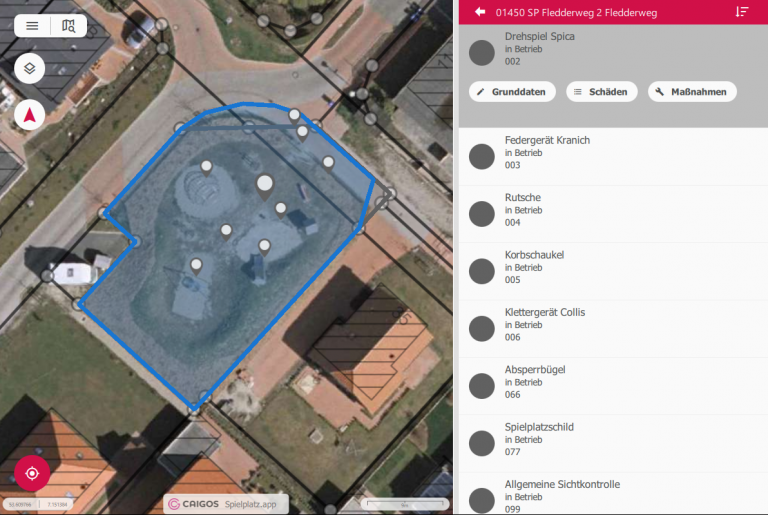The width and height of the screenshot is (768, 515).
Task: Open Grunddaten for Drehspiel Spica
Action: pyautogui.click(x=512, y=92)
